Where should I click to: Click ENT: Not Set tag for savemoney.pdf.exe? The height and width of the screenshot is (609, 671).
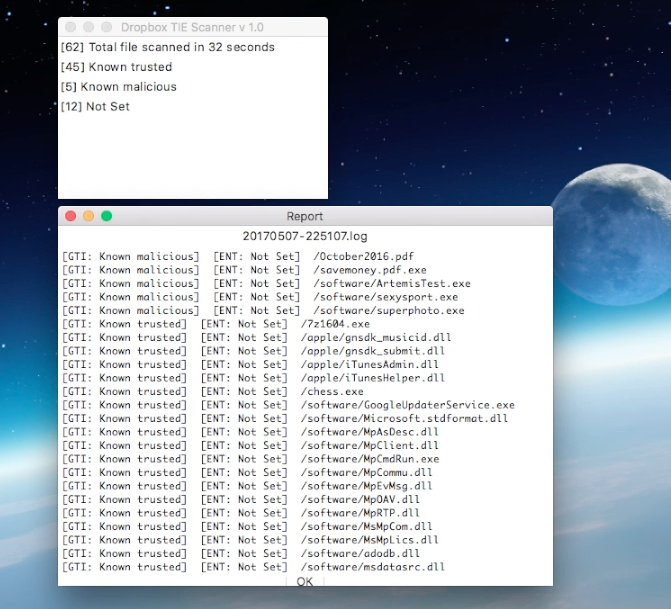(x=257, y=270)
